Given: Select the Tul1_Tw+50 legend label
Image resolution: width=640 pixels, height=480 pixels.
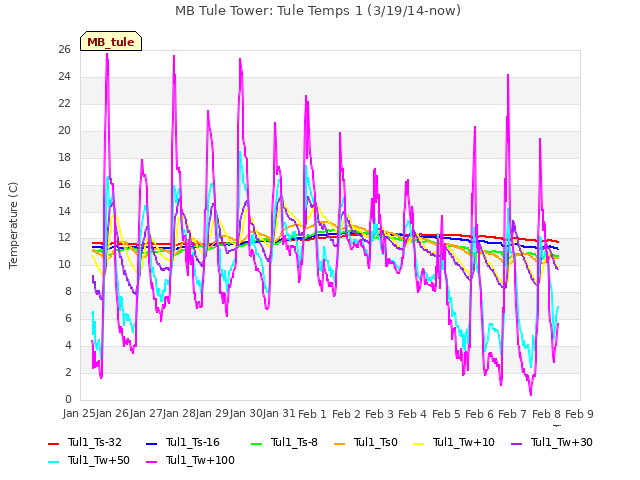Looking at the screenshot, I should click(99, 460).
